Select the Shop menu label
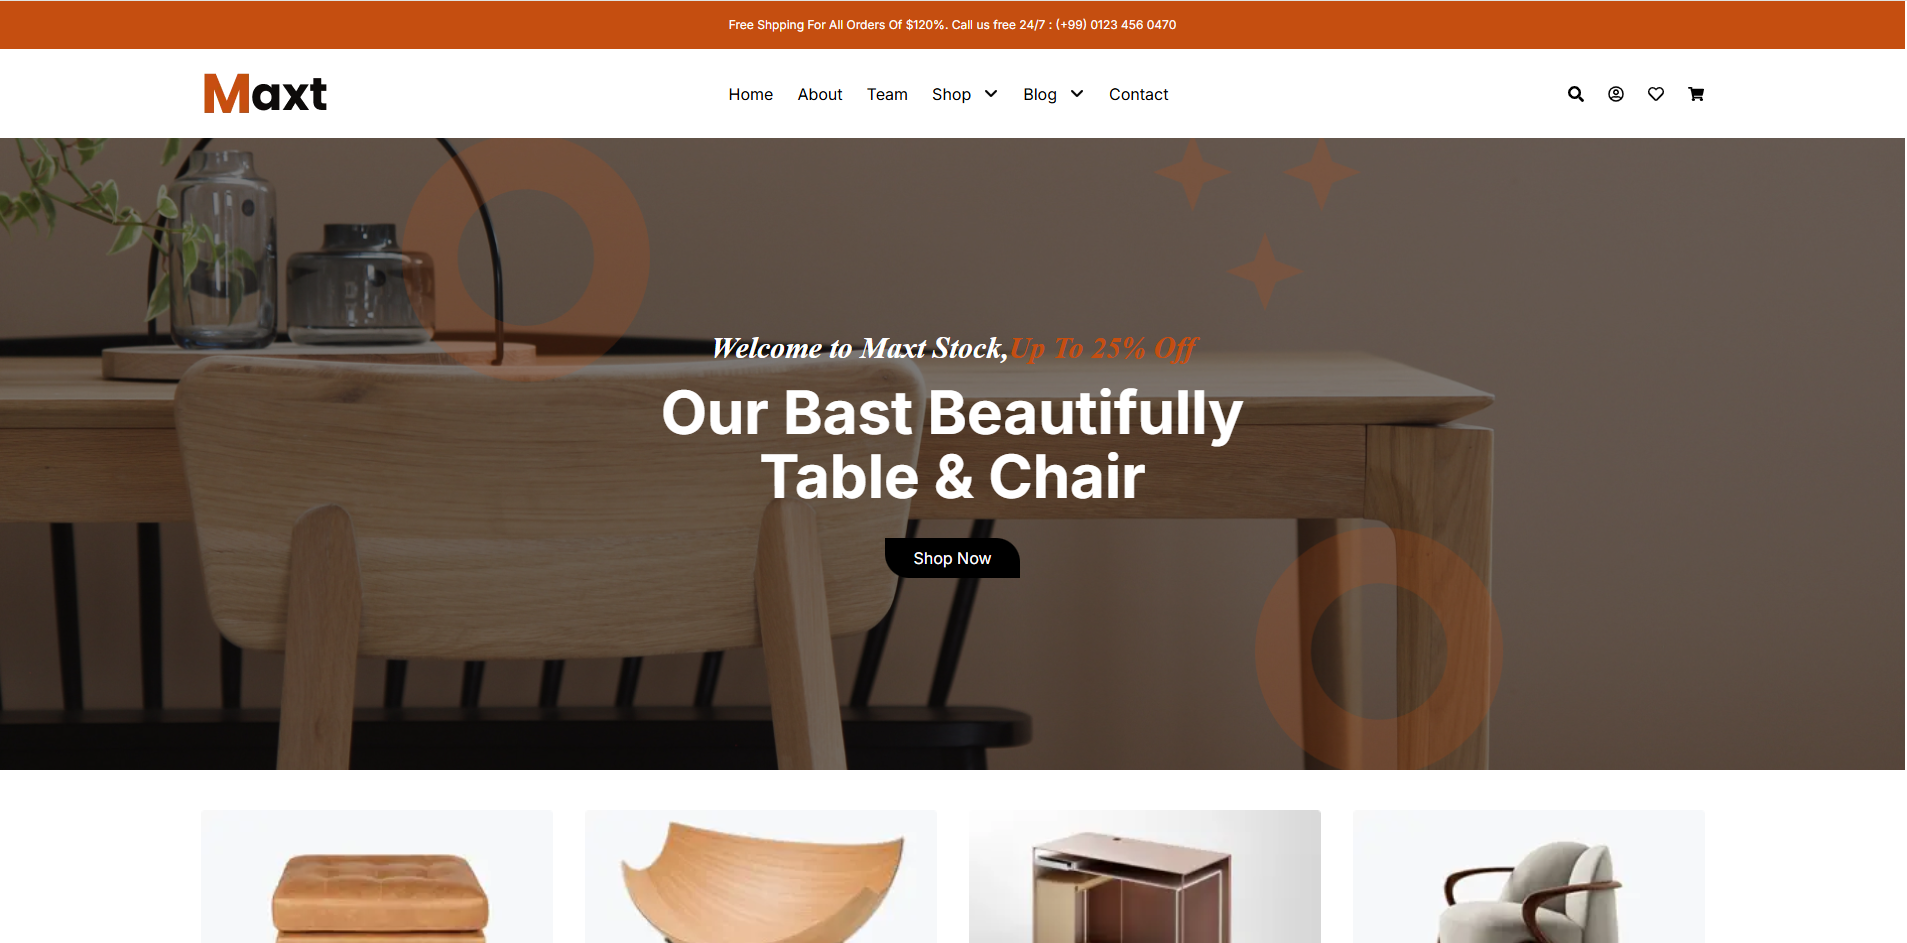Viewport: 1907px width, 943px height. pyautogui.click(x=951, y=94)
